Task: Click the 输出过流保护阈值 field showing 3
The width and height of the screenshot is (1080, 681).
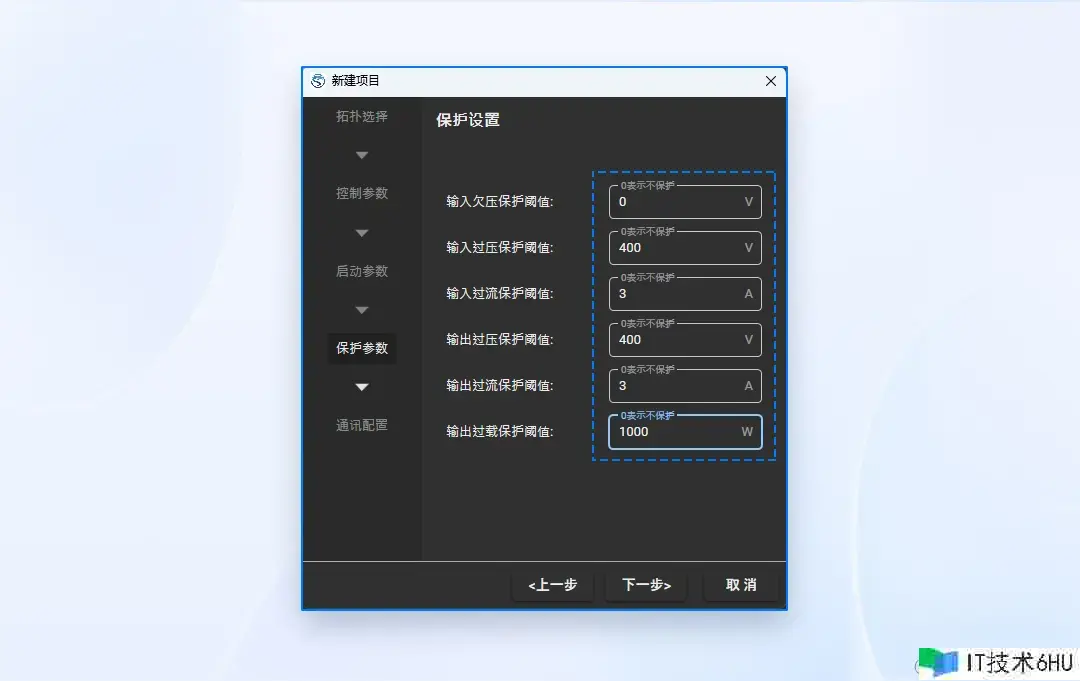Action: point(685,385)
